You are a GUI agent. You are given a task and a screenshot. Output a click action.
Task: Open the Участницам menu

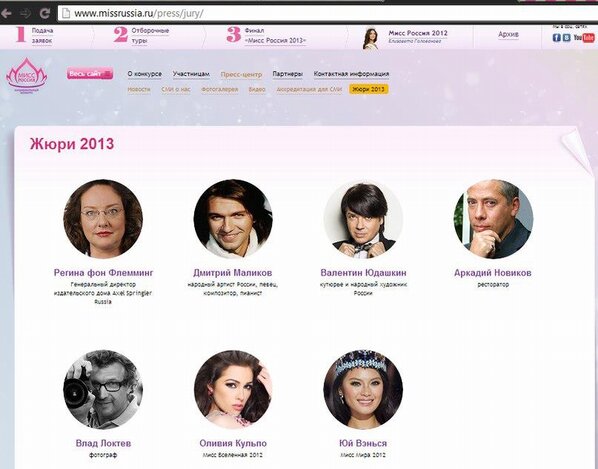pyautogui.click(x=191, y=74)
